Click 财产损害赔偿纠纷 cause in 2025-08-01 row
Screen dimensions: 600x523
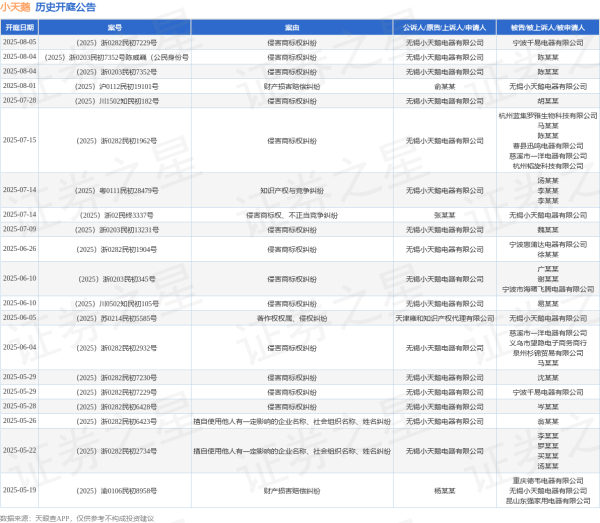tap(292, 86)
